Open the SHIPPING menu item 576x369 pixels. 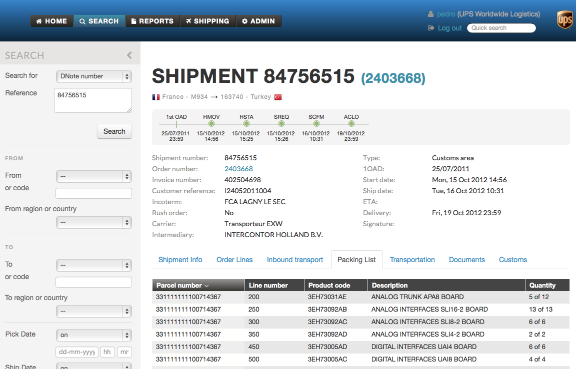click(x=208, y=21)
